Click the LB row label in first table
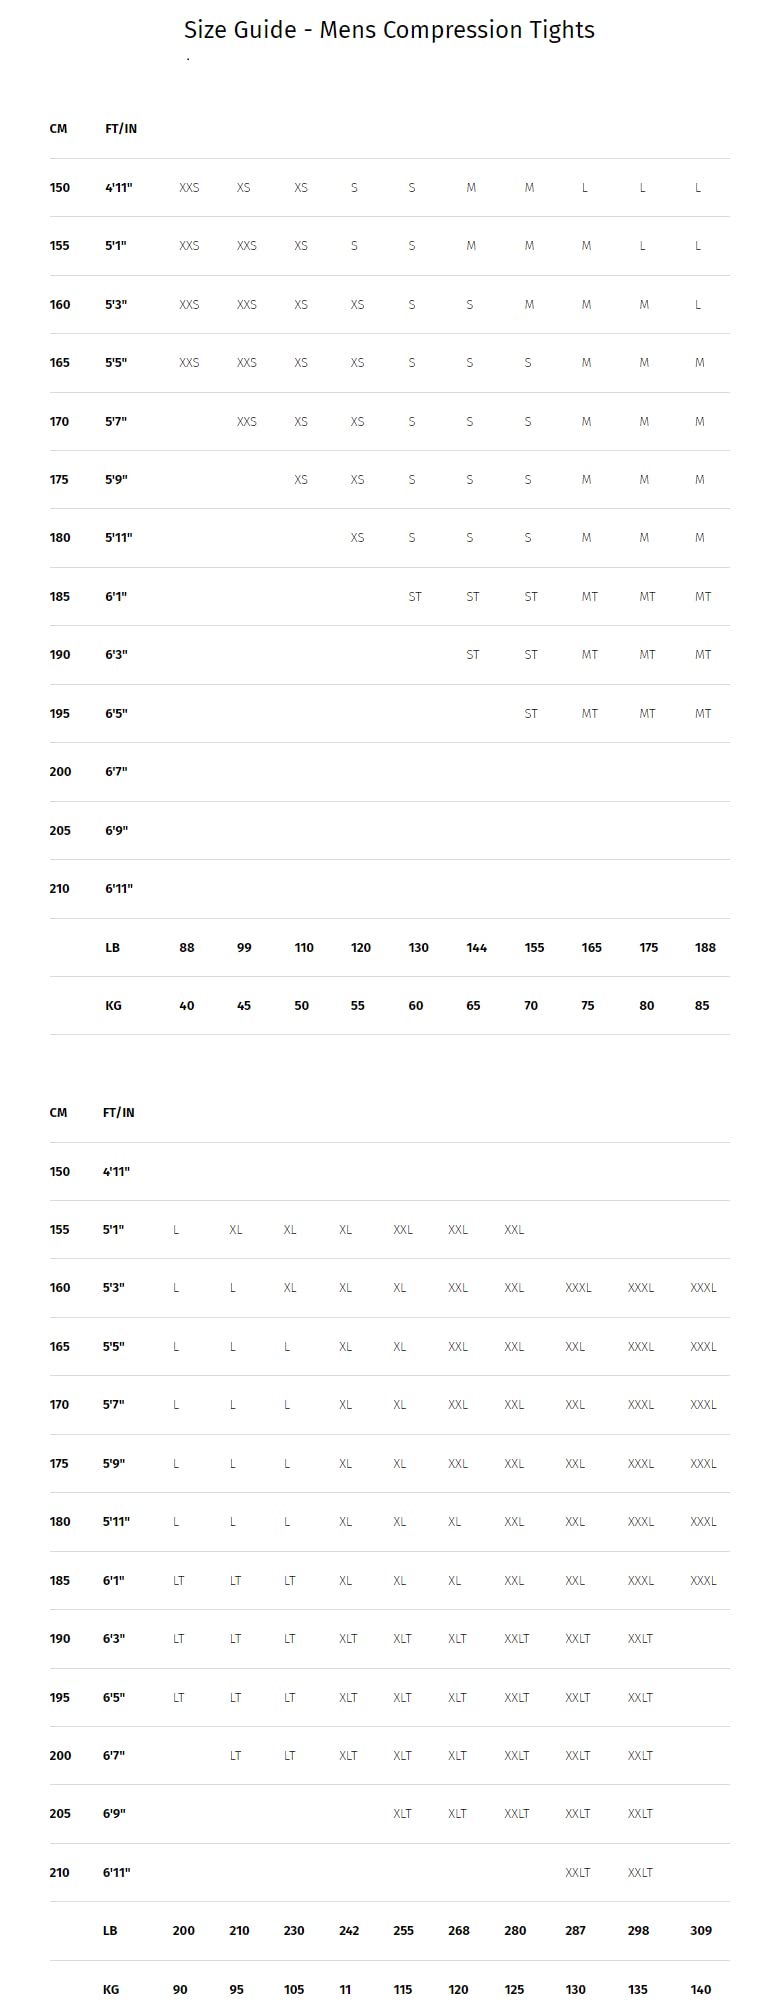760x2001 pixels. pos(112,947)
